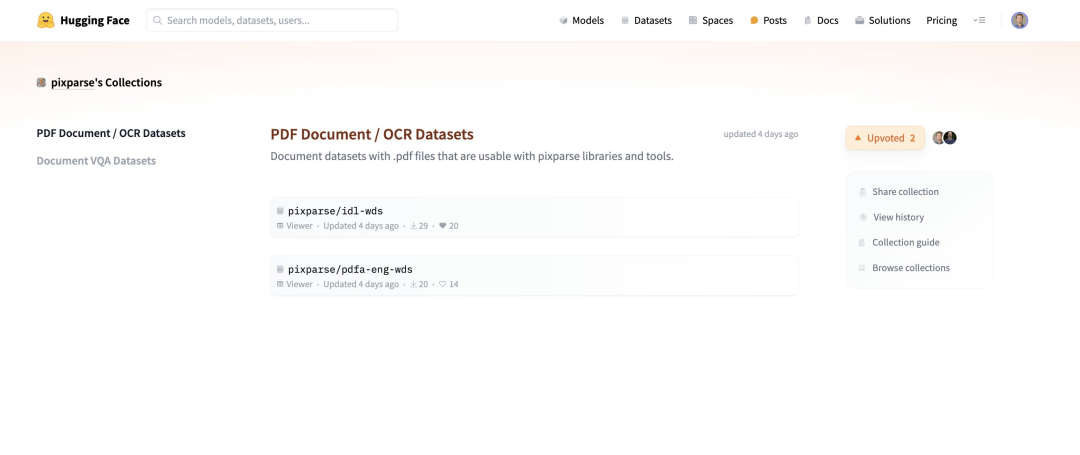Click the PDF Document / OCR Datasets heading

coord(372,134)
